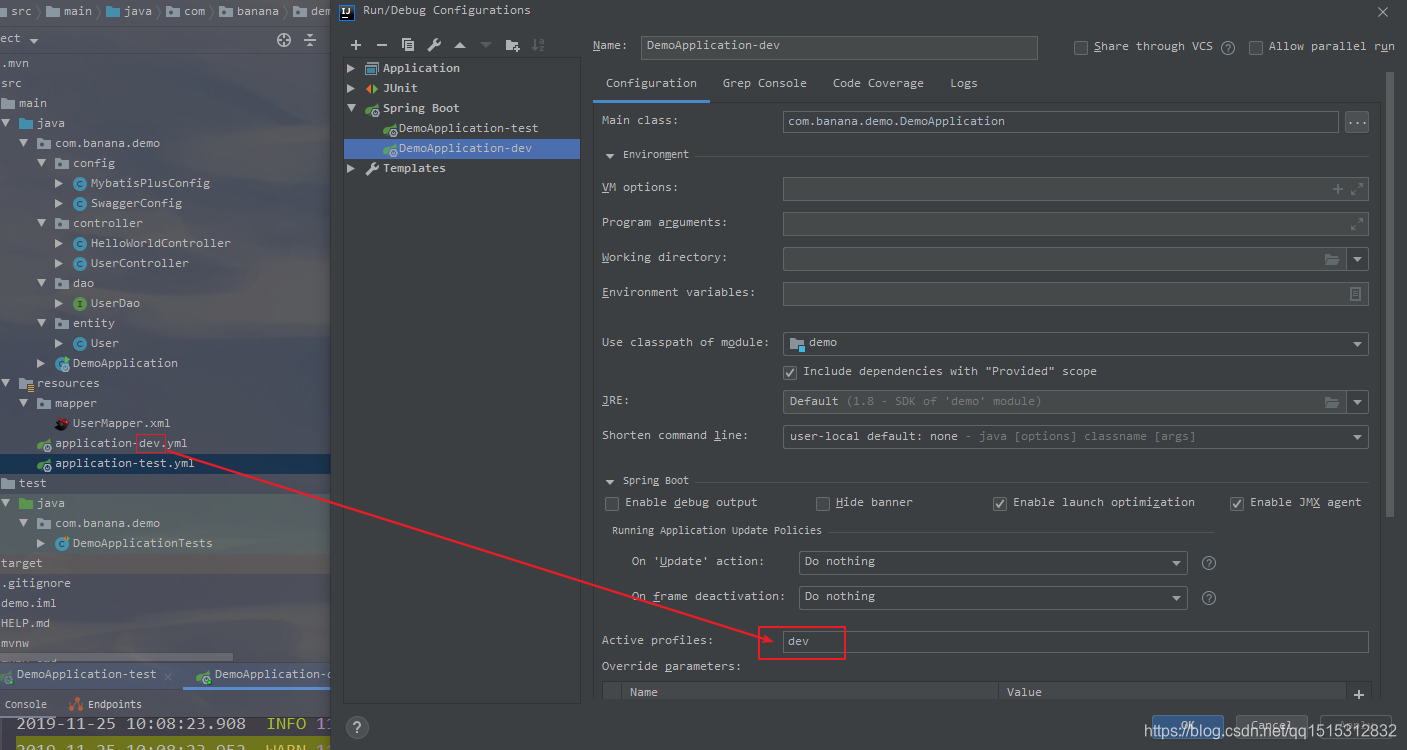Check Hide banner option
This screenshot has width=1407, height=750.
[x=823, y=503]
